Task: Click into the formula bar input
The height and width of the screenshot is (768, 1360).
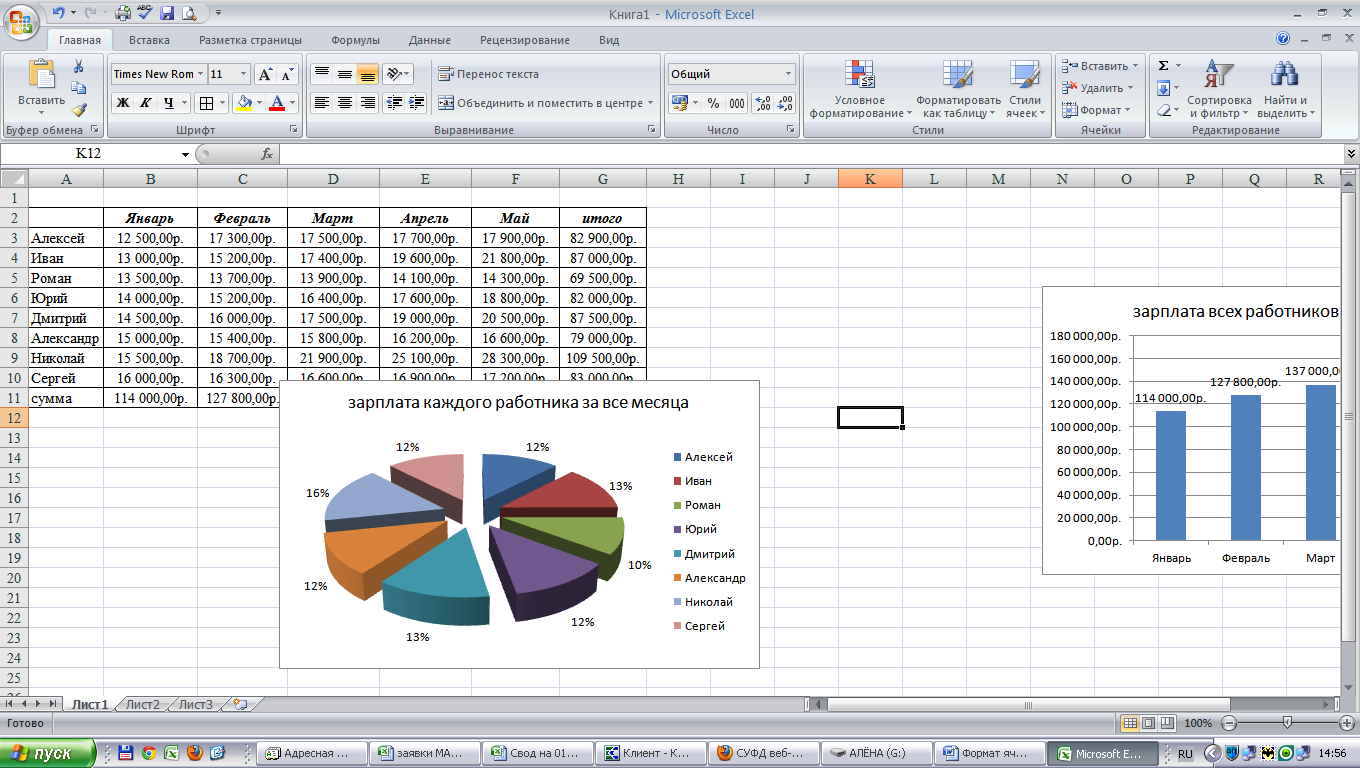Action: pyautogui.click(x=812, y=154)
